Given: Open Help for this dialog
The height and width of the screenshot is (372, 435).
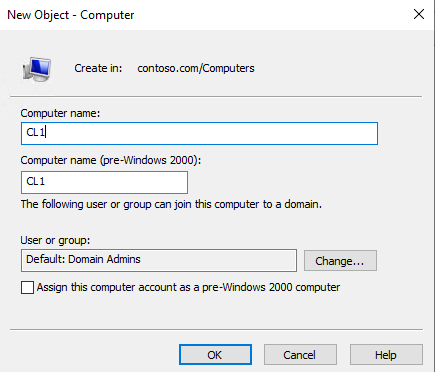Looking at the screenshot, I should pyautogui.click(x=386, y=355).
